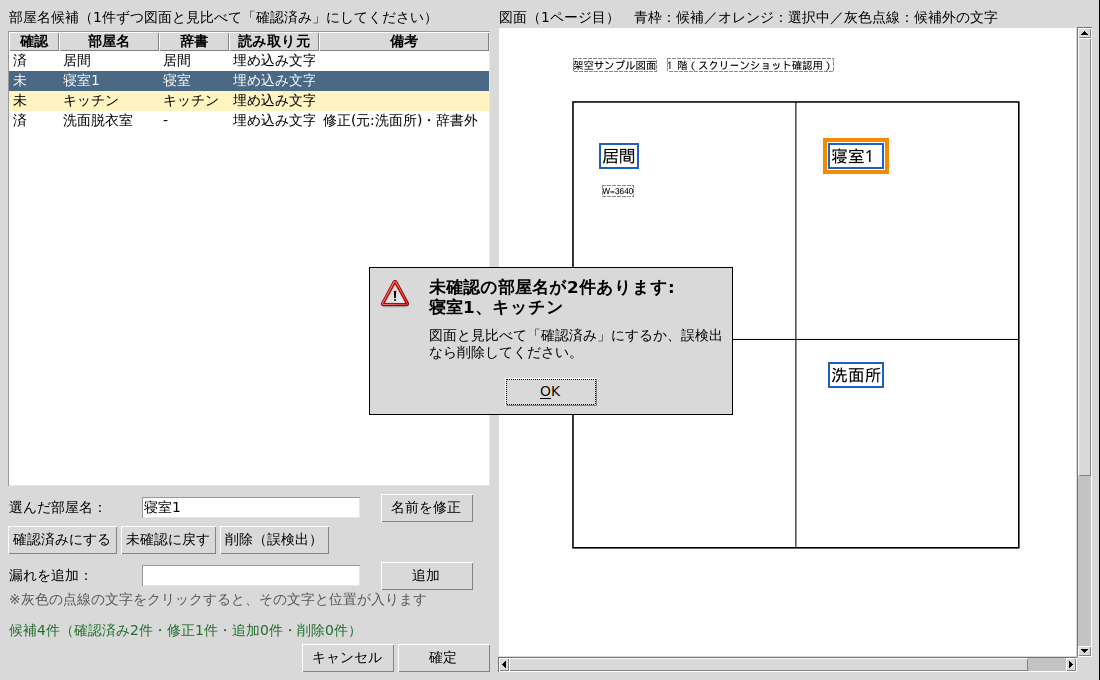
Task: Click the 辞書 column header
Action: 194,41
